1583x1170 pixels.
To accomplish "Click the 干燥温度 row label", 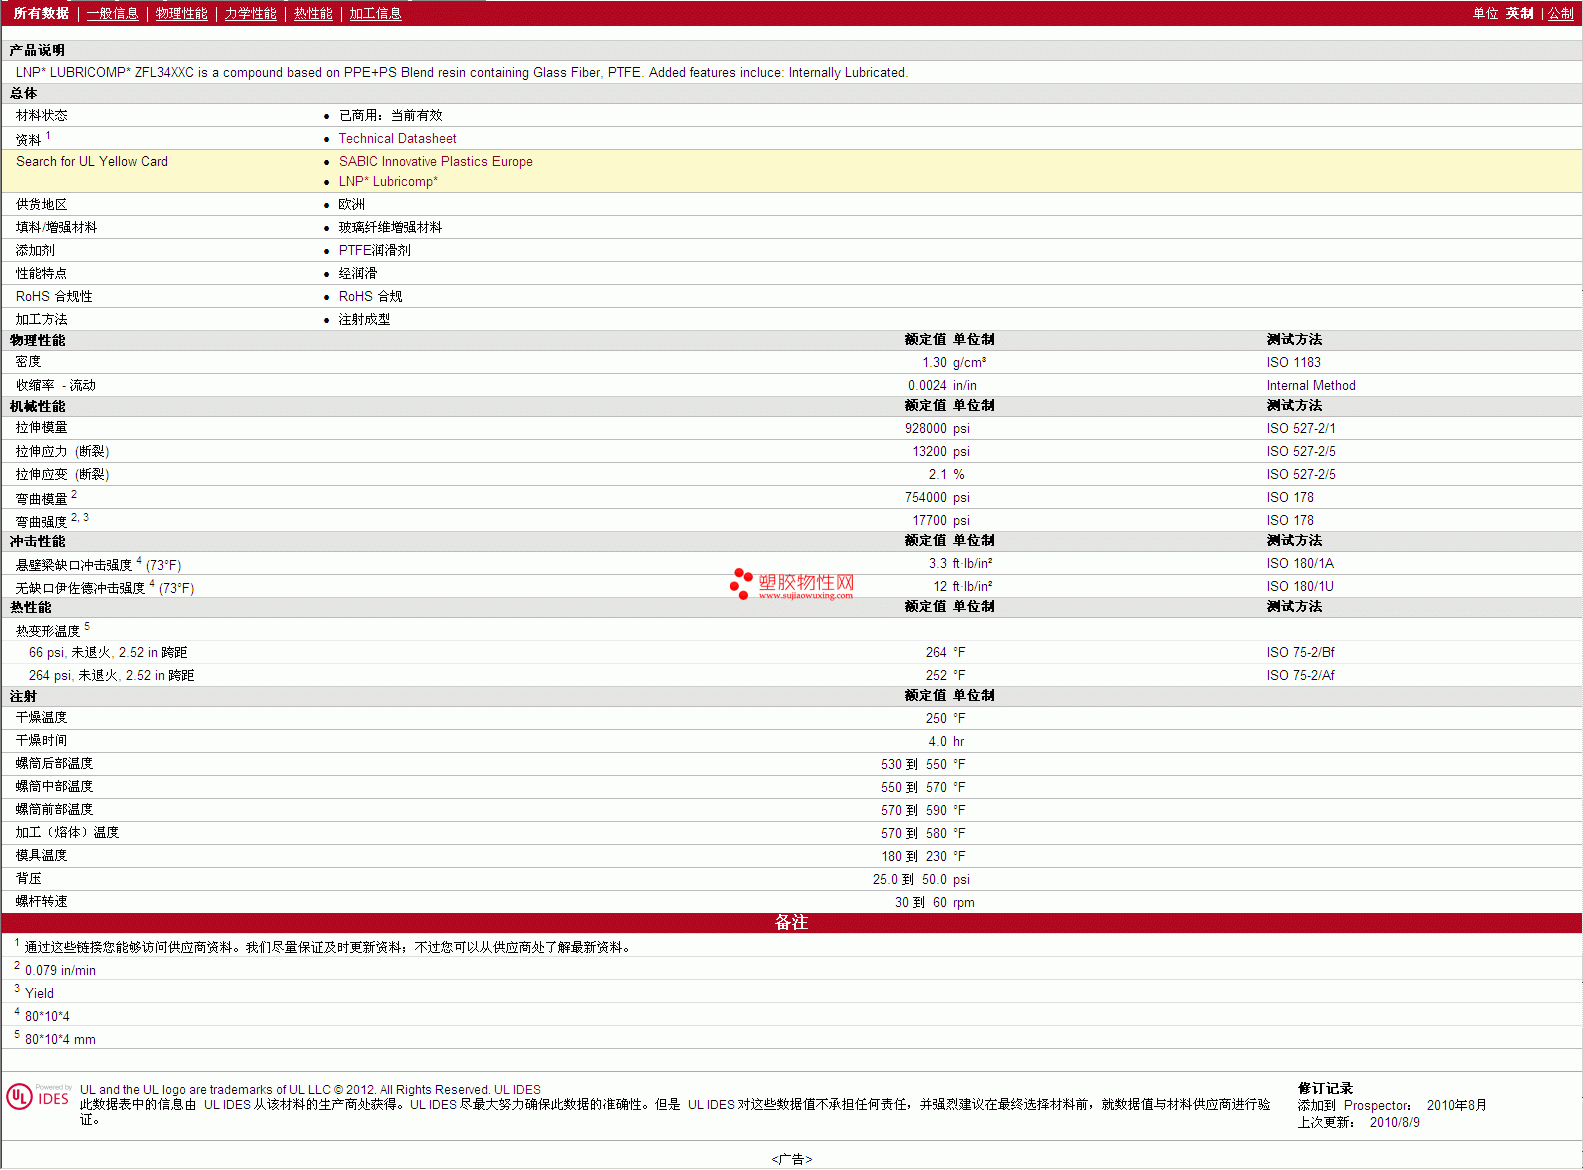I will 41,718.
